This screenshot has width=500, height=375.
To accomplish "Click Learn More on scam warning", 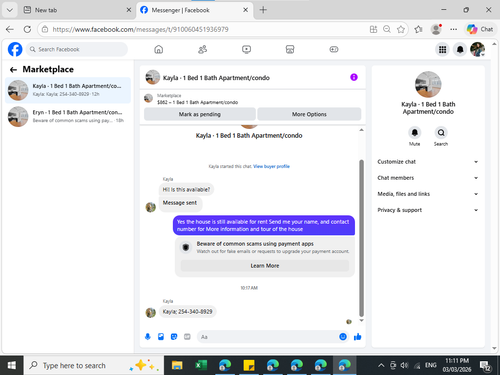I will coord(265,266).
